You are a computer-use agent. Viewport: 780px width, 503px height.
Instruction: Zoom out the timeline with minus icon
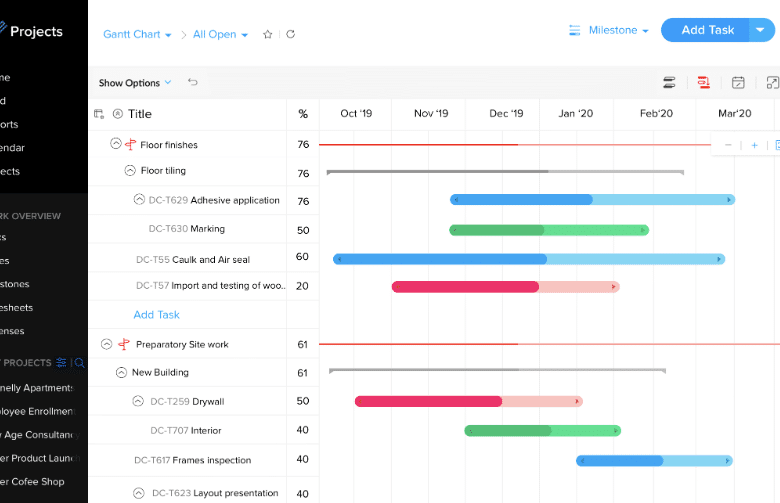tap(728, 146)
